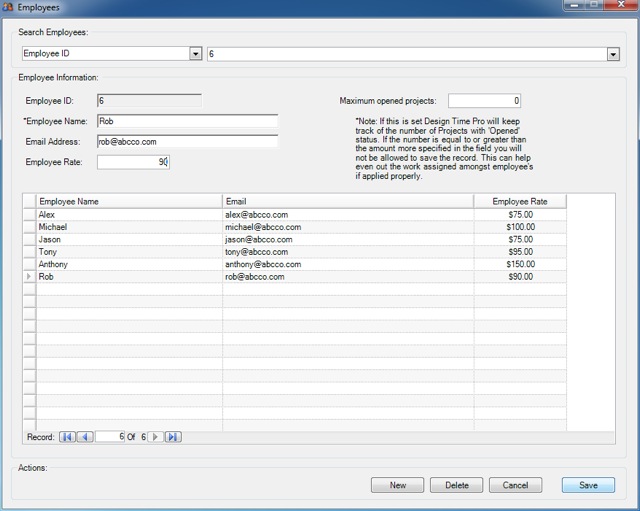The width and height of the screenshot is (640, 511).
Task: Click the New button
Action: pyautogui.click(x=397, y=485)
